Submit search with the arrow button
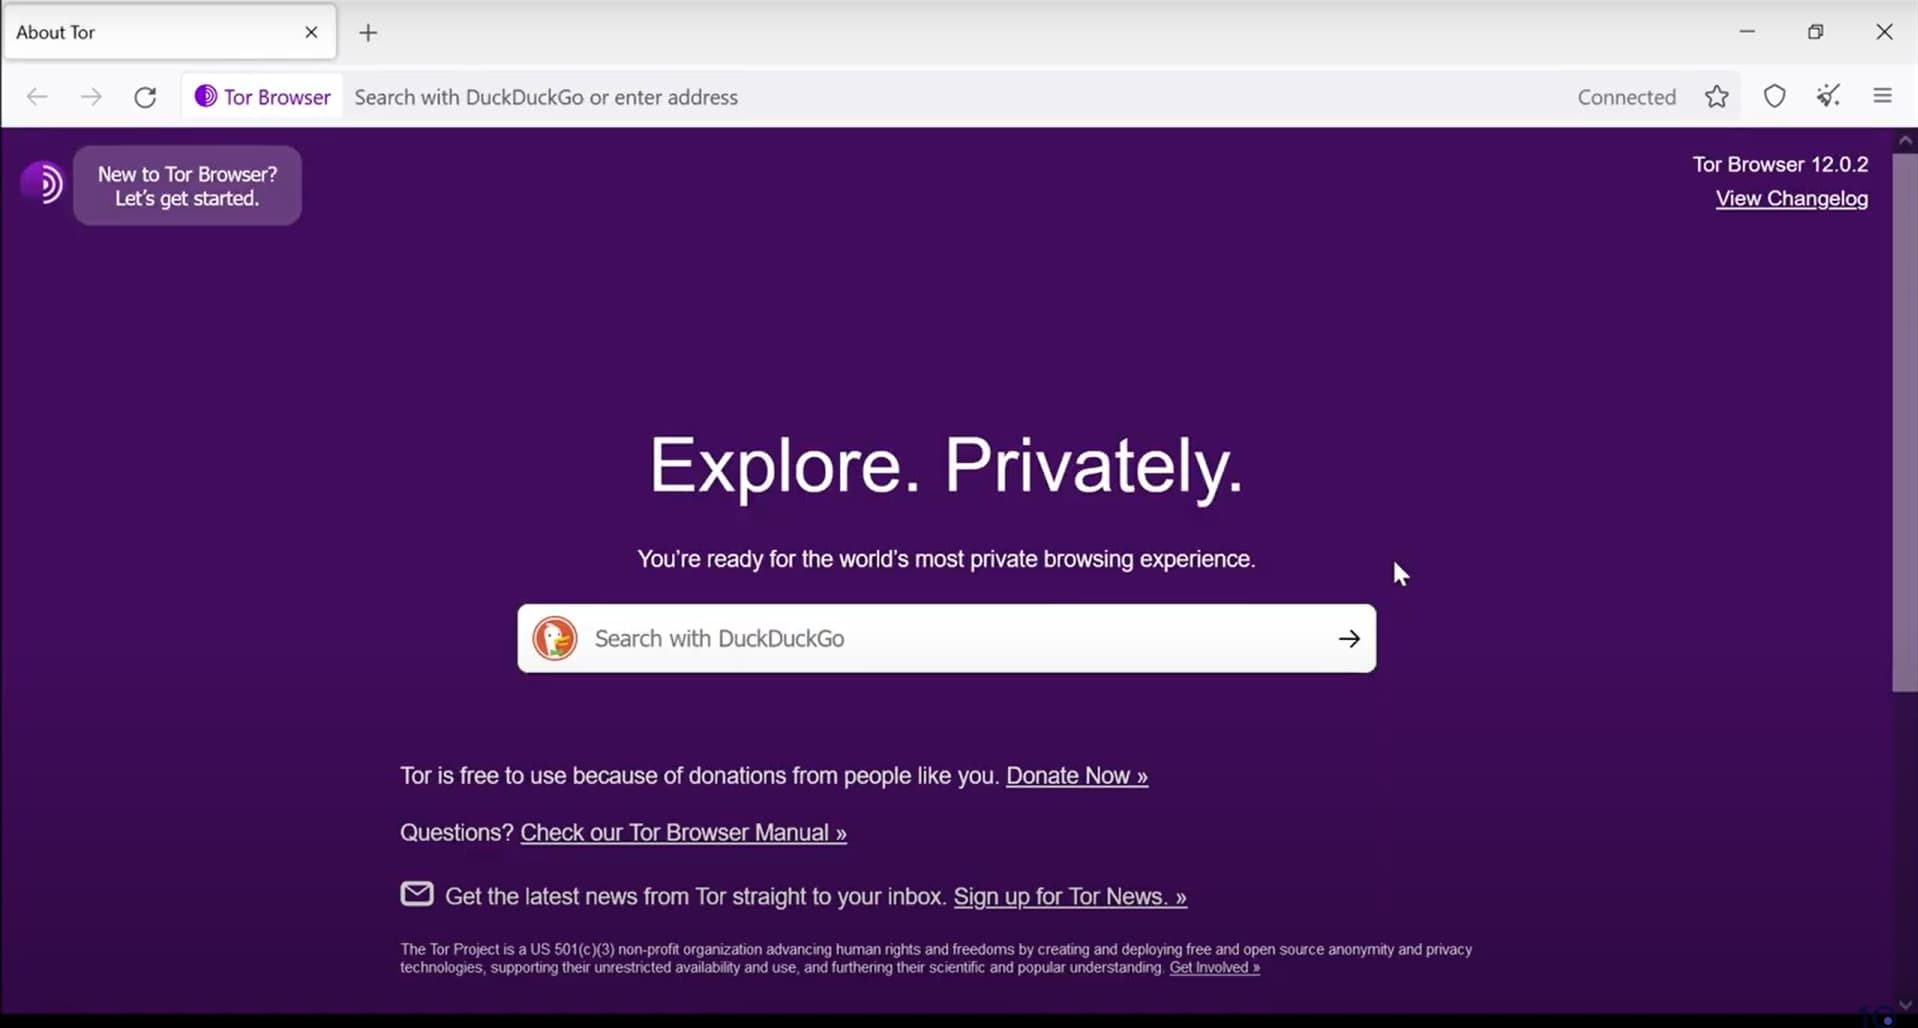The image size is (1918, 1028). pyautogui.click(x=1349, y=638)
